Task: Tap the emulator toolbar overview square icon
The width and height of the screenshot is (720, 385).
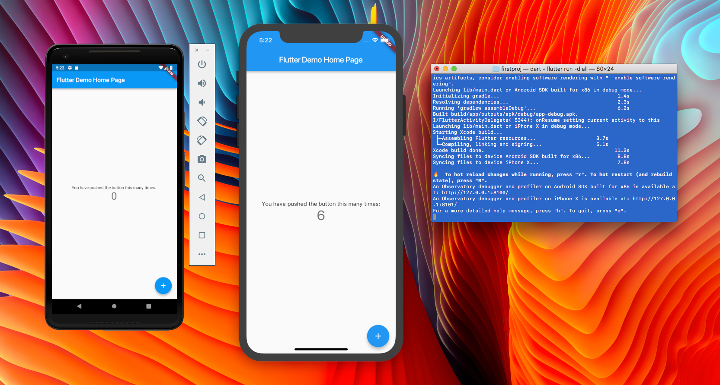Action: [x=202, y=235]
